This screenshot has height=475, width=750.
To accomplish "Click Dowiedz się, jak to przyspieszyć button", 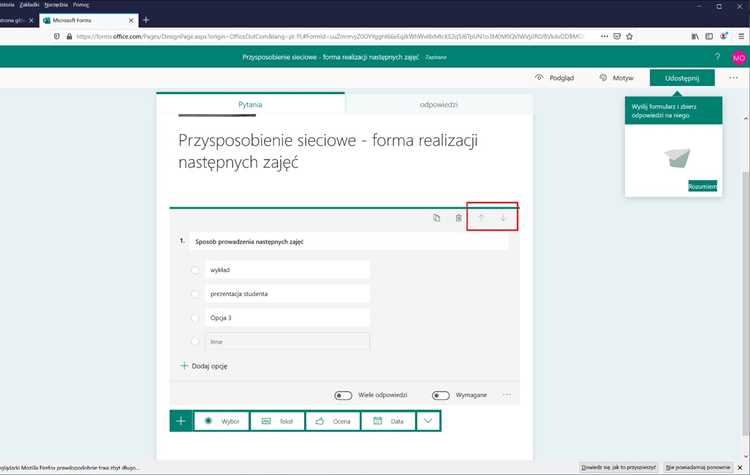I will coord(618,467).
